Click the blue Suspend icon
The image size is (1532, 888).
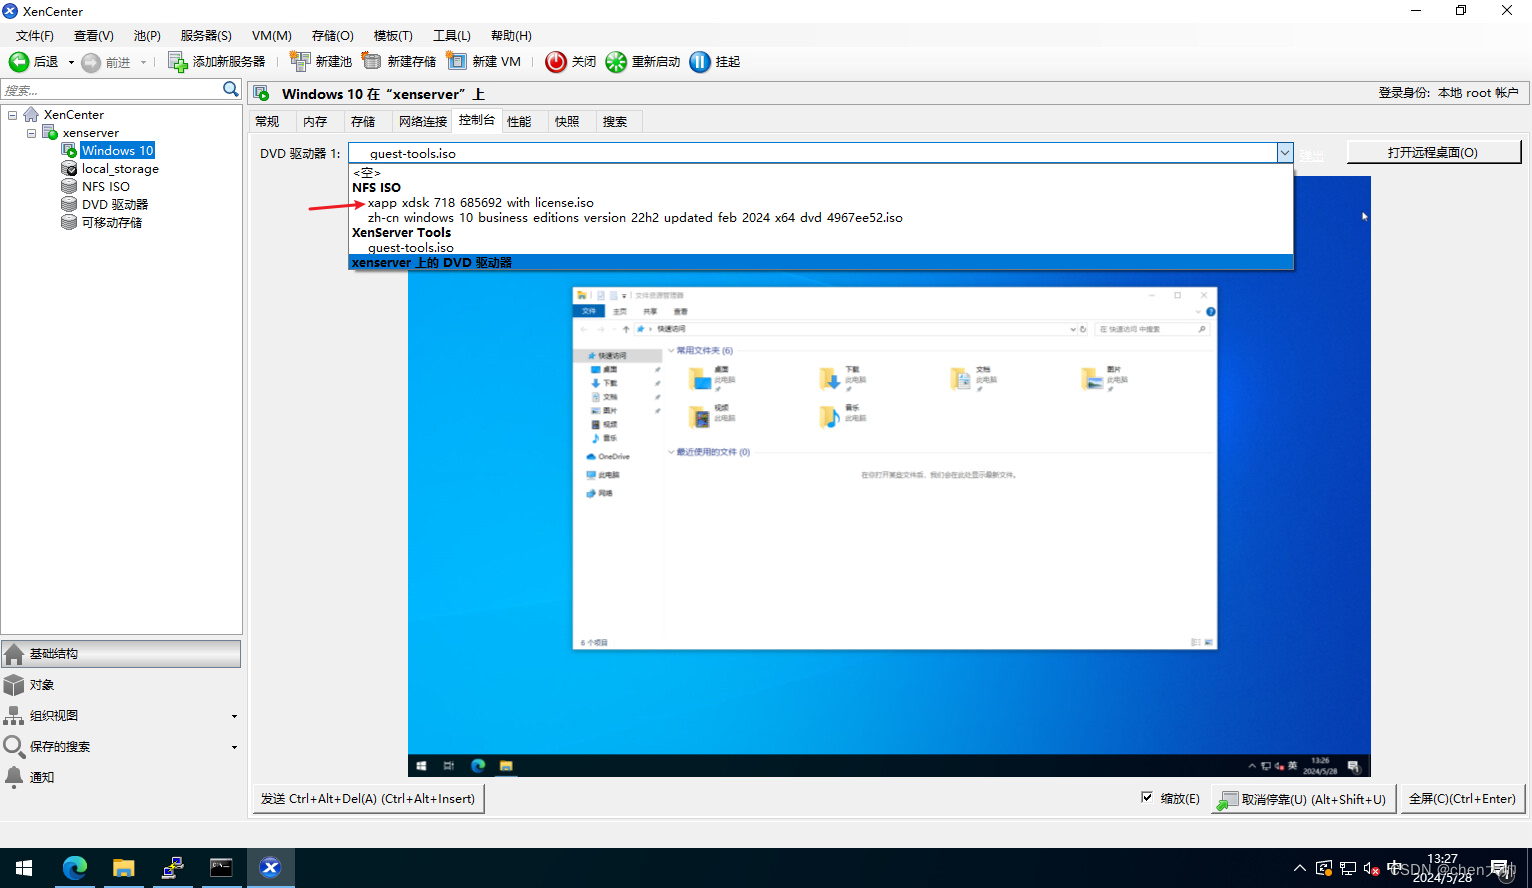(700, 62)
